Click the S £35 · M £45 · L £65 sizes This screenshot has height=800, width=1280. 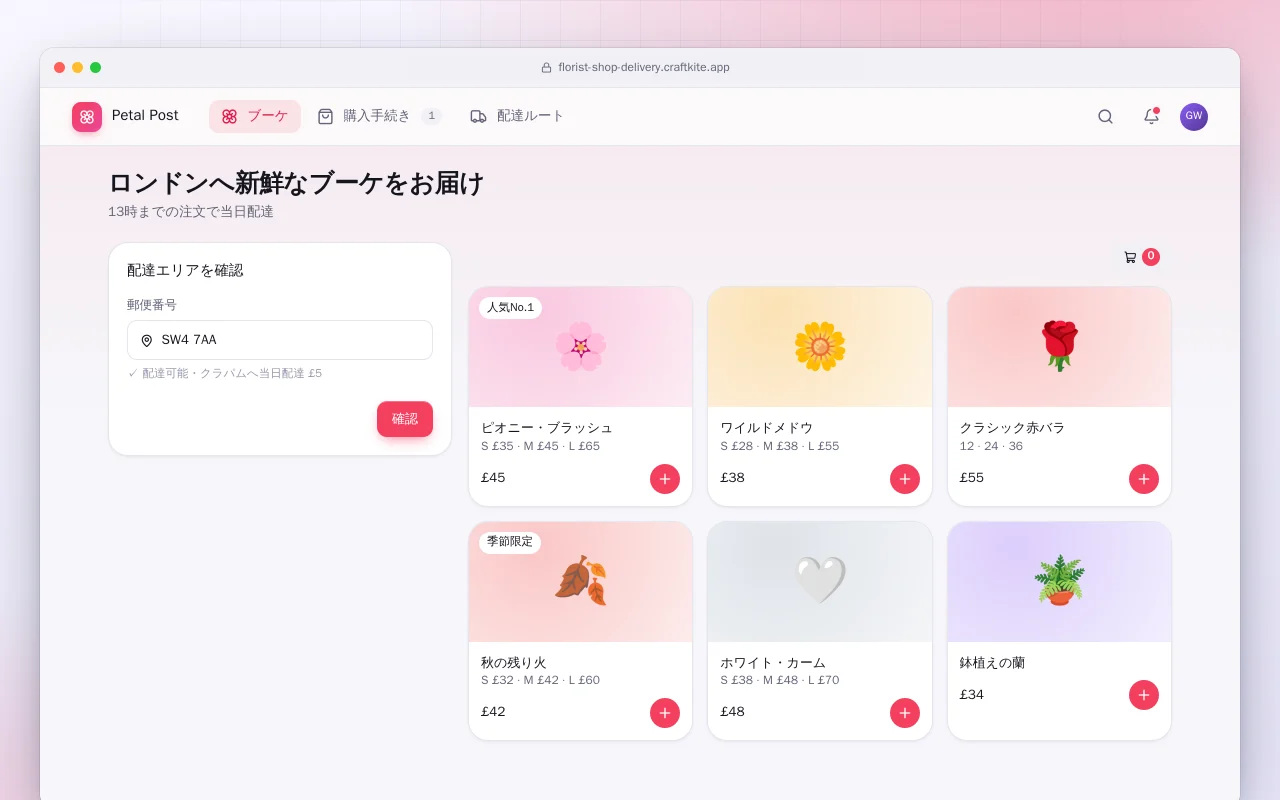540,446
